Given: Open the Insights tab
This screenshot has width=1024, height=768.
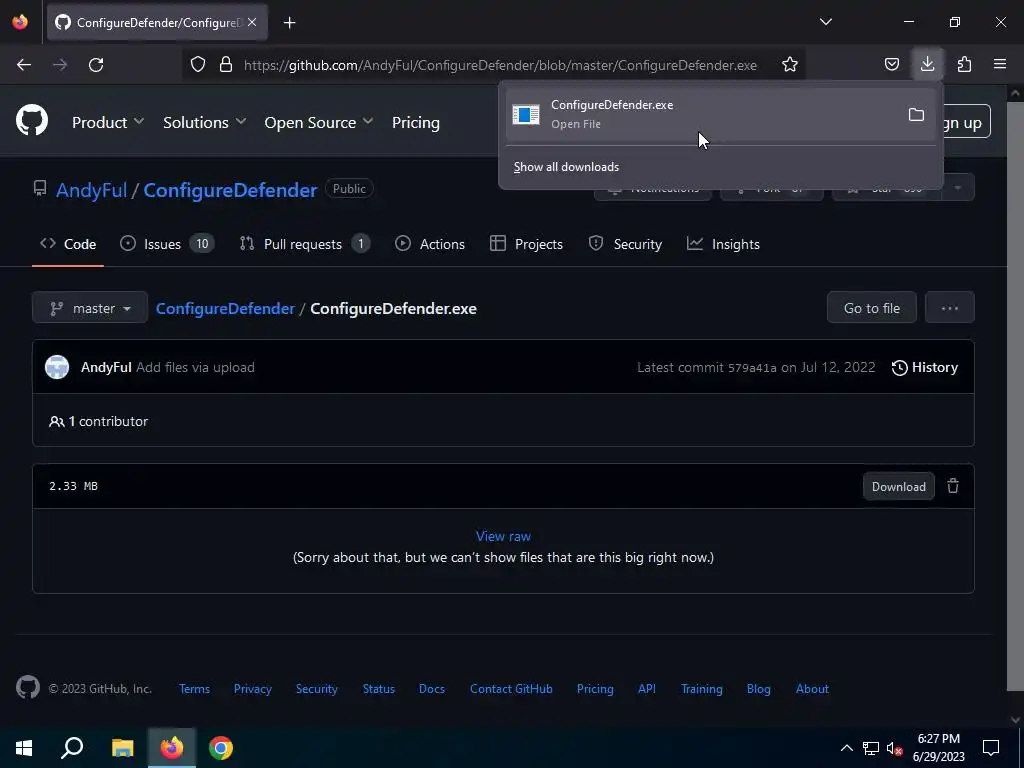Looking at the screenshot, I should [723, 244].
